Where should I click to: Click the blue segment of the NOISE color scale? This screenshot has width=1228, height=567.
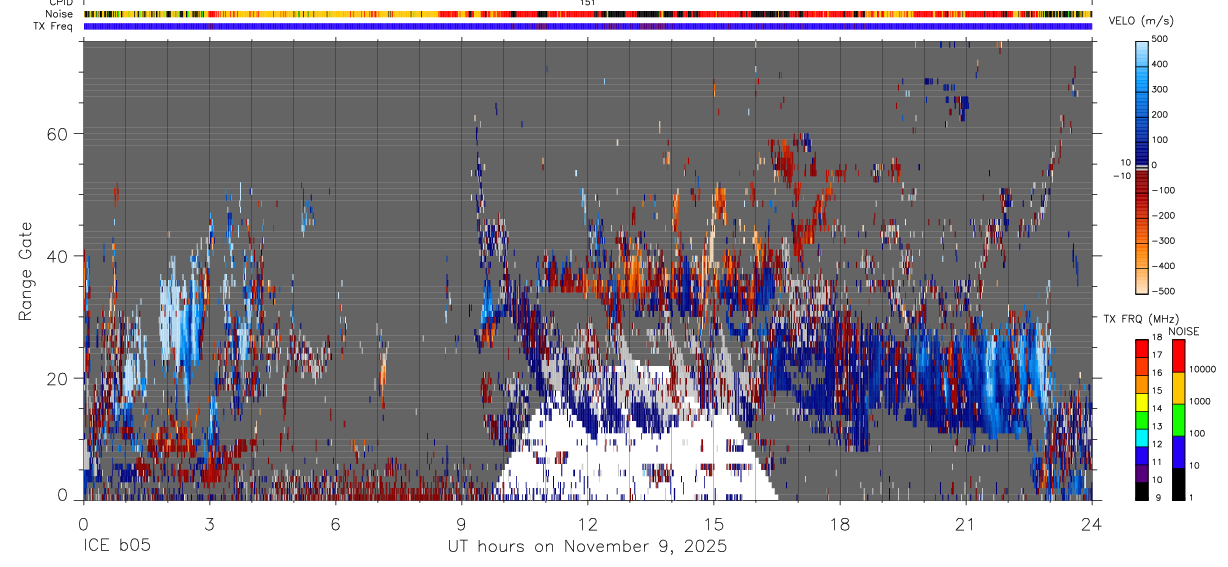(1177, 451)
